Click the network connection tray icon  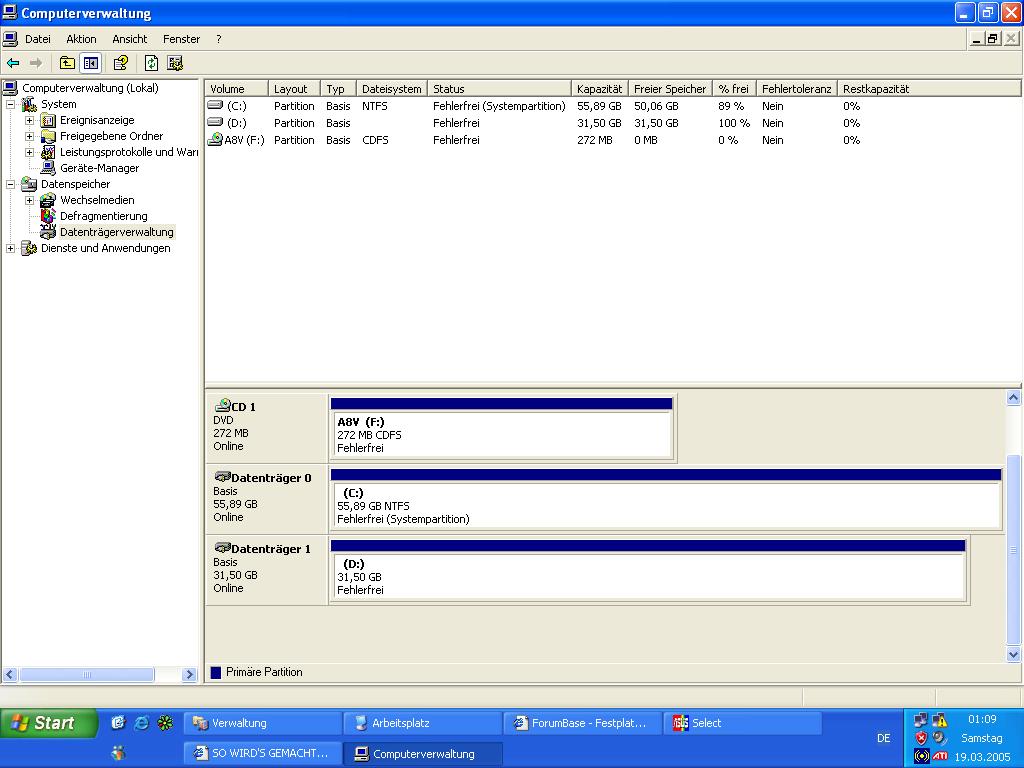coord(921,720)
